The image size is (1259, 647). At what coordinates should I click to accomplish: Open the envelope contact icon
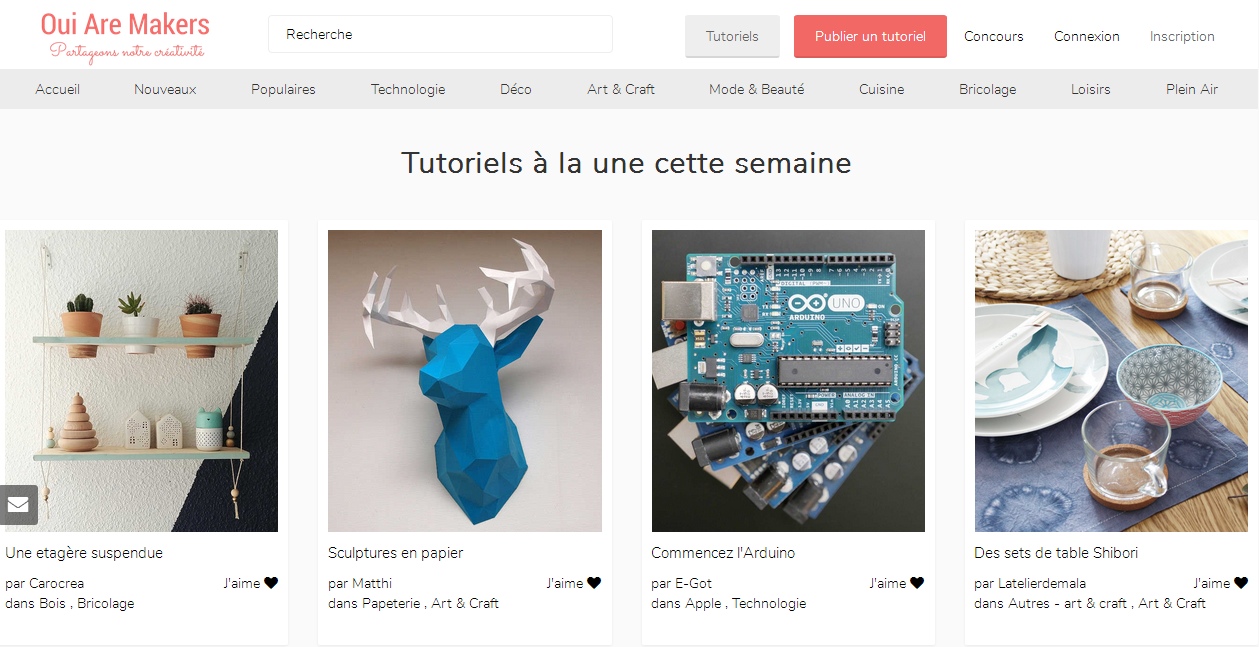pos(18,505)
